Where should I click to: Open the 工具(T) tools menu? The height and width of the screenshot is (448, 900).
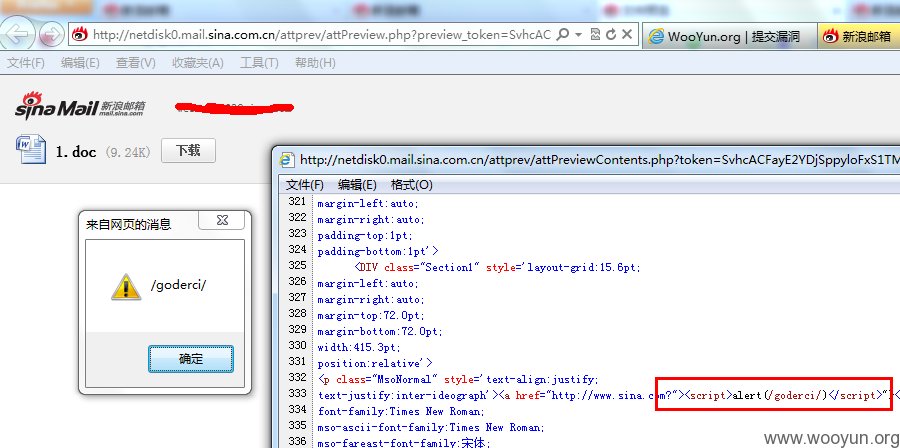[x=259, y=63]
